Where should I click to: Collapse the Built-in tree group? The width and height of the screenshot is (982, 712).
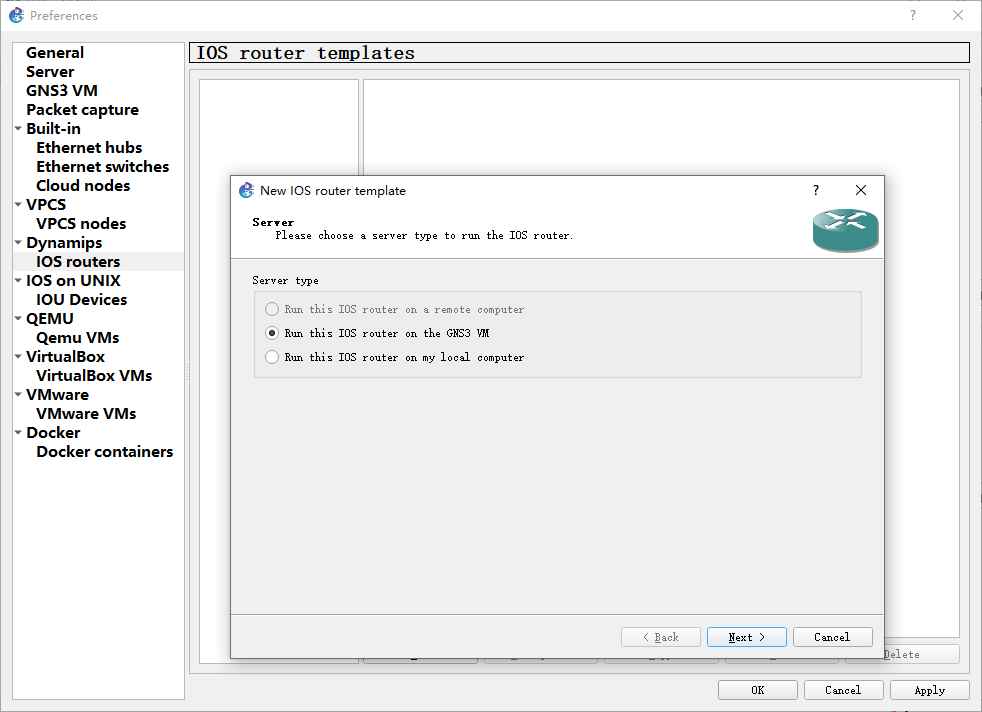[x=18, y=128]
